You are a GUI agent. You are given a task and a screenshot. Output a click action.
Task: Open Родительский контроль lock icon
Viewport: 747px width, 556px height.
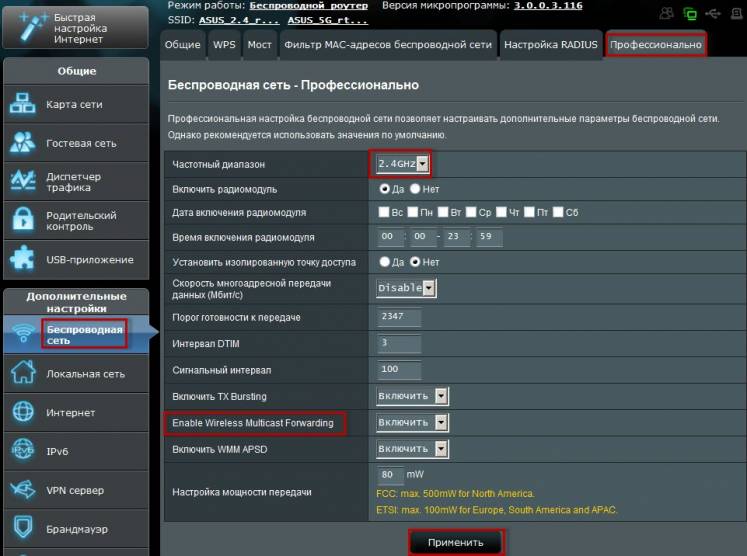pyautogui.click(x=22, y=220)
